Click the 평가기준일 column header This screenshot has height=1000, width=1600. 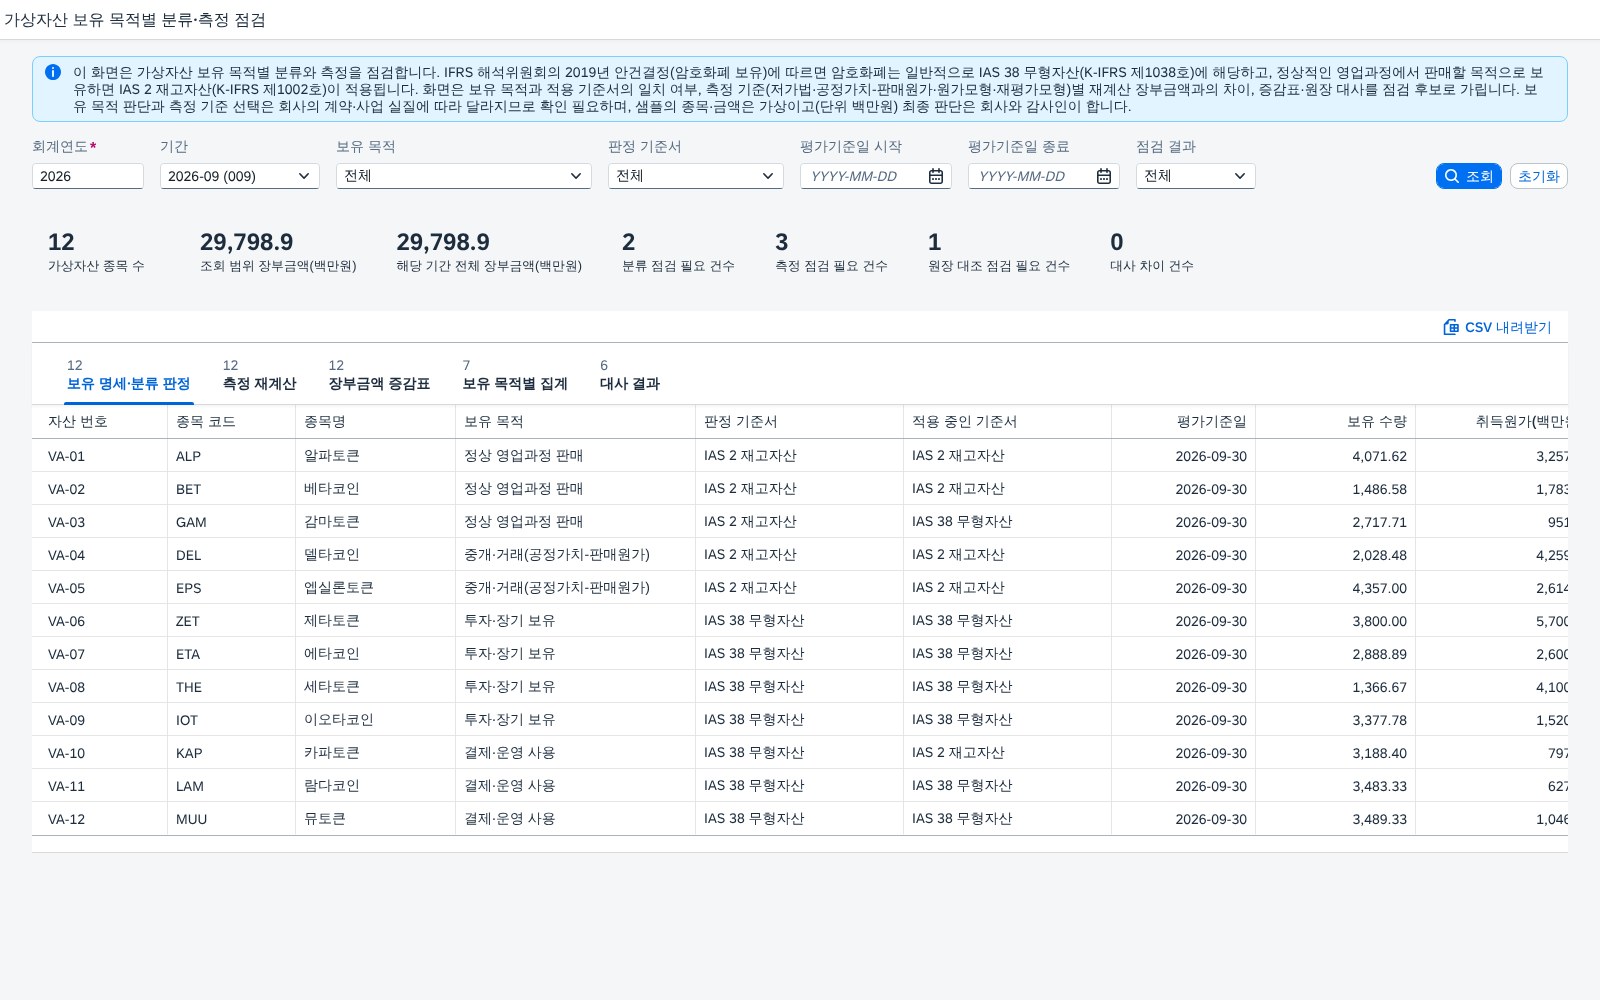[1184, 422]
